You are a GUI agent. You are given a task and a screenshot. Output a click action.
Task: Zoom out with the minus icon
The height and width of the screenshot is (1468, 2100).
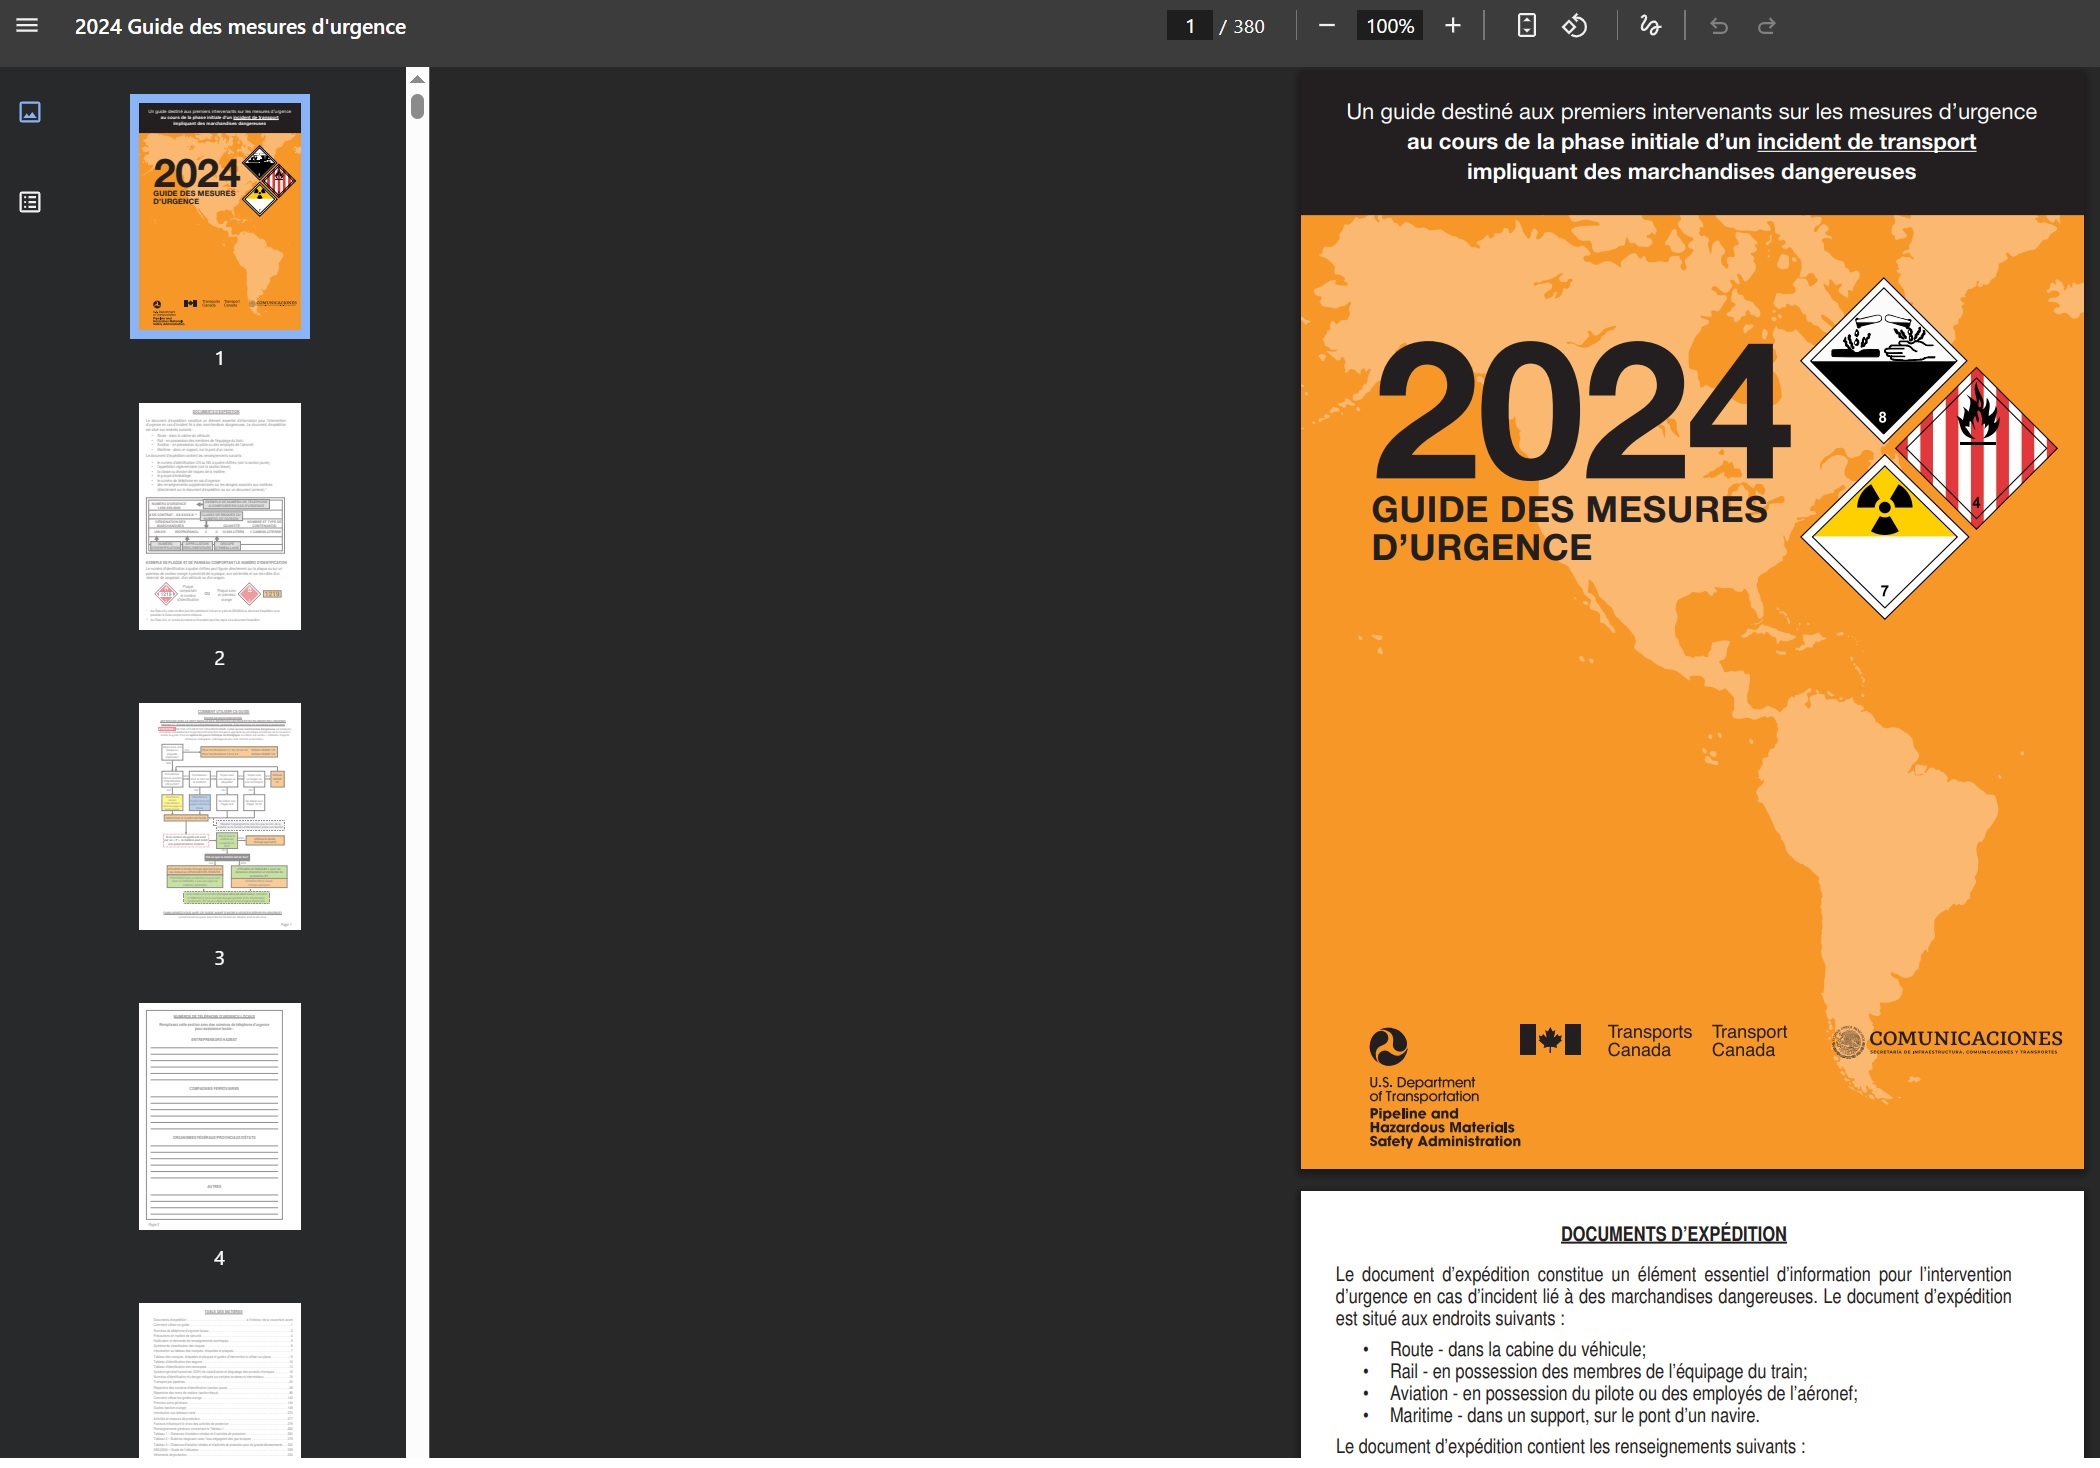pos(1326,26)
